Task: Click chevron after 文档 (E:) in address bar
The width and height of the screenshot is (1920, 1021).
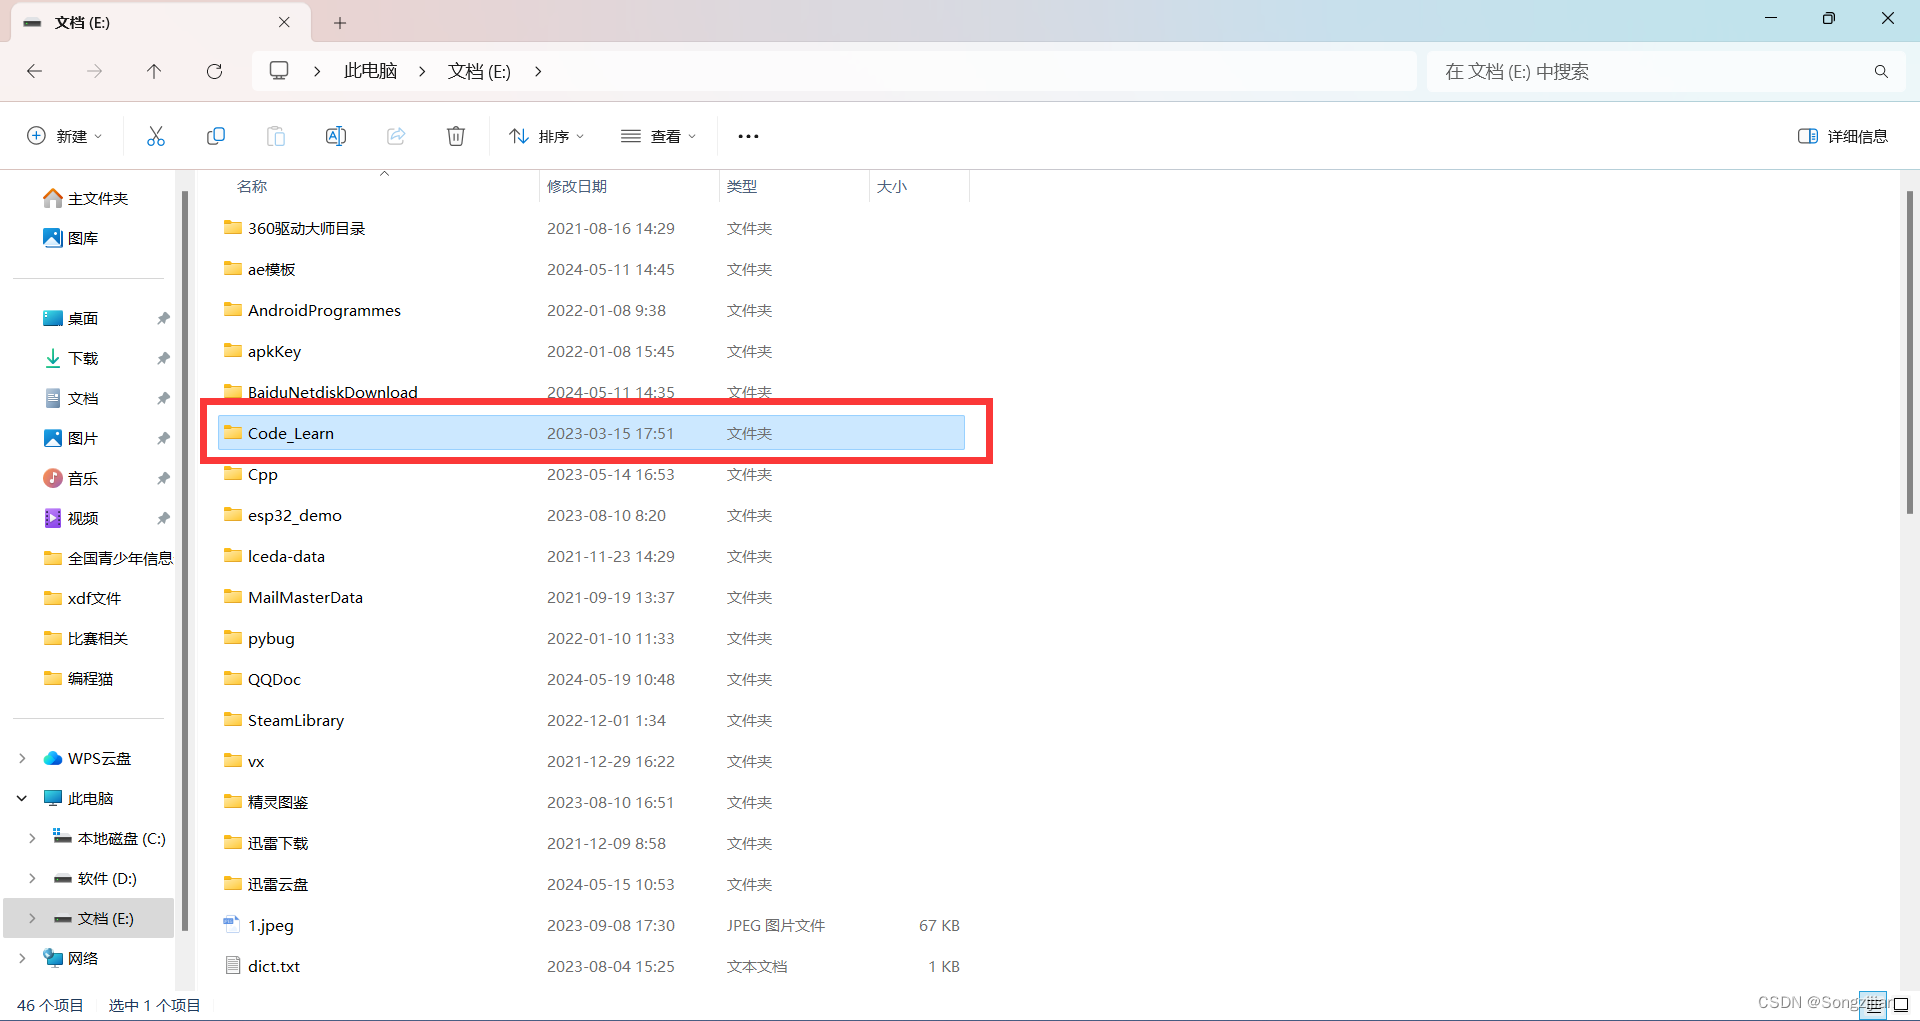Action: pyautogui.click(x=538, y=71)
